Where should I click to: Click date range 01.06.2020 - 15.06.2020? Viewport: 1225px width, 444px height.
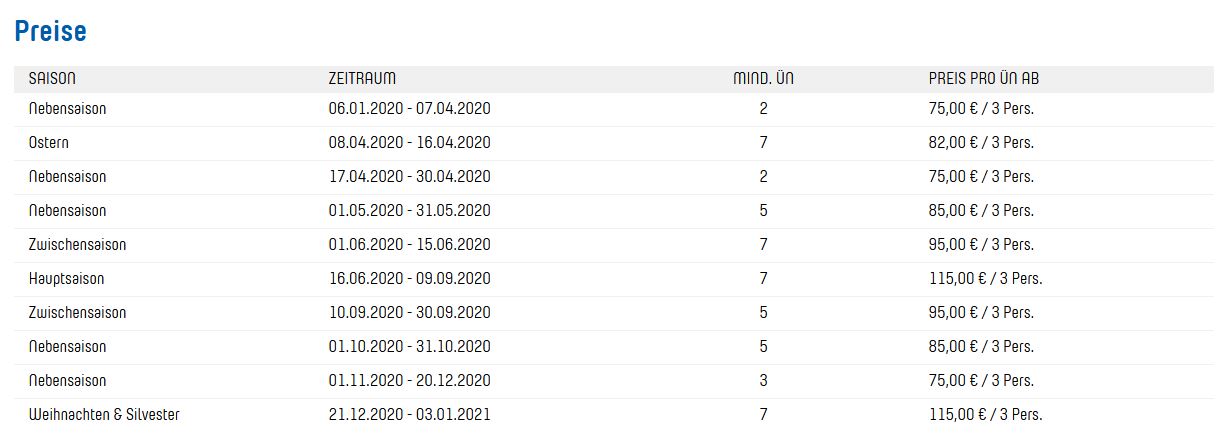click(x=409, y=245)
